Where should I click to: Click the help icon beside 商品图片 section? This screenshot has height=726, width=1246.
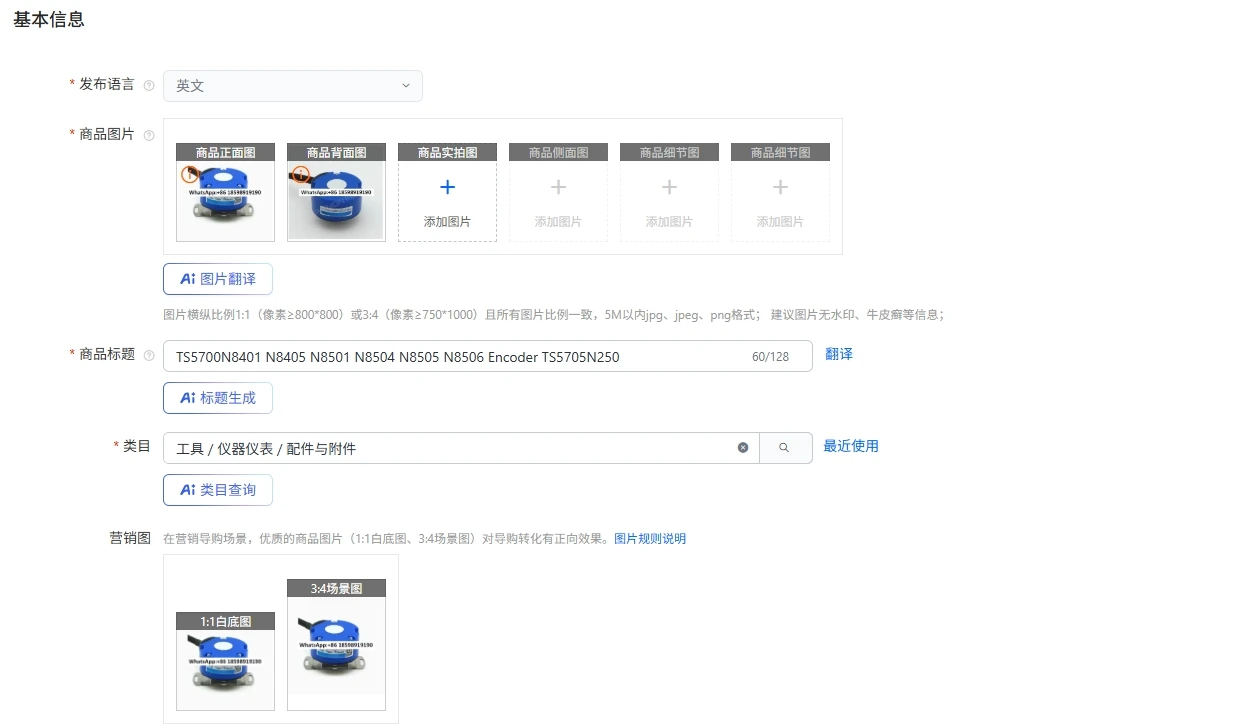[x=148, y=134]
